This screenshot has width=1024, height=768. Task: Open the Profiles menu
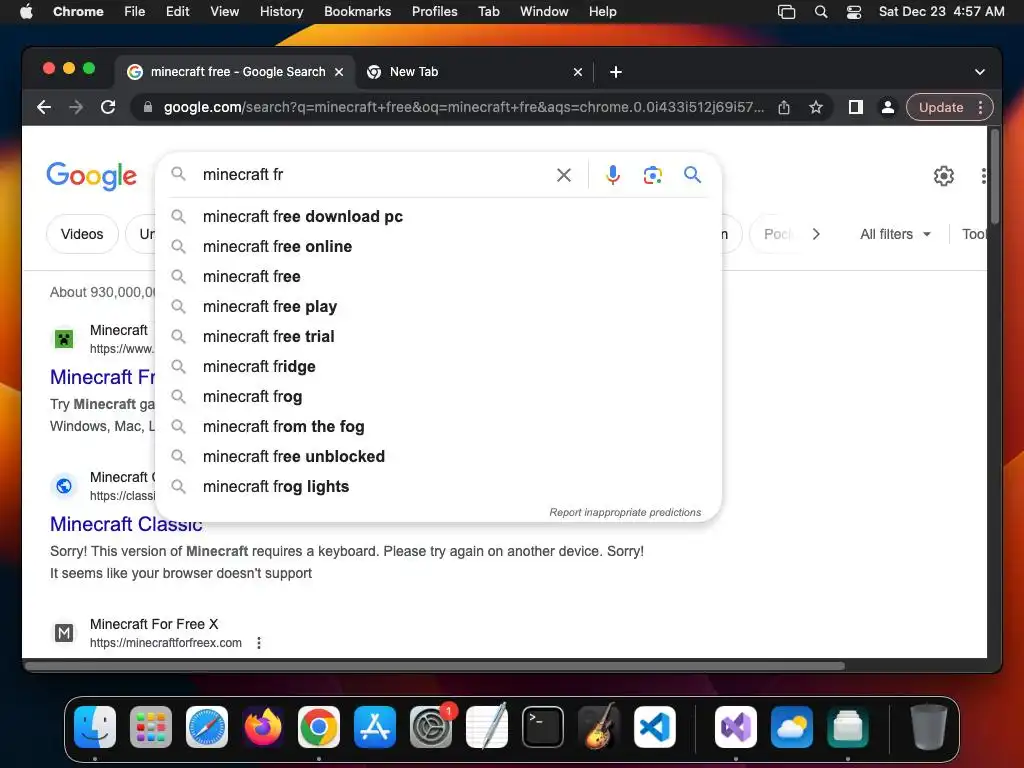coord(434,12)
